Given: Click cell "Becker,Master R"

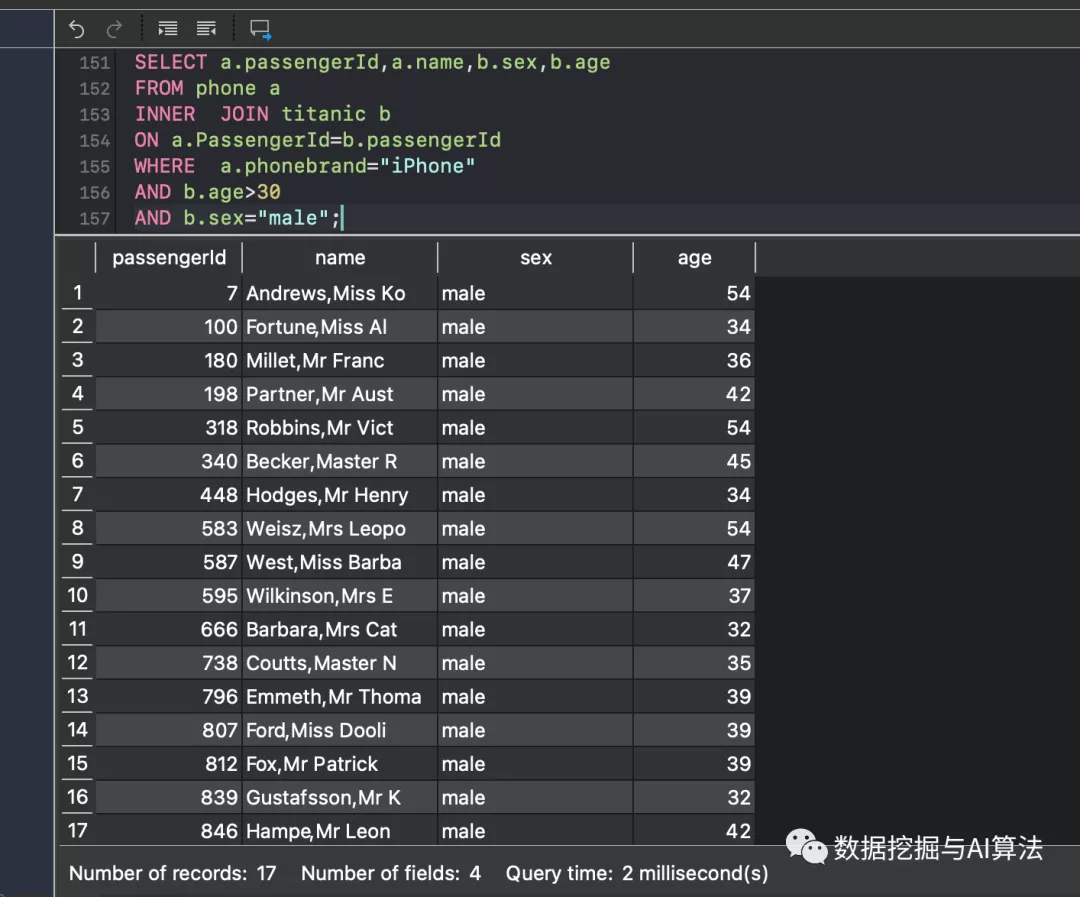Looking at the screenshot, I should (x=340, y=462).
